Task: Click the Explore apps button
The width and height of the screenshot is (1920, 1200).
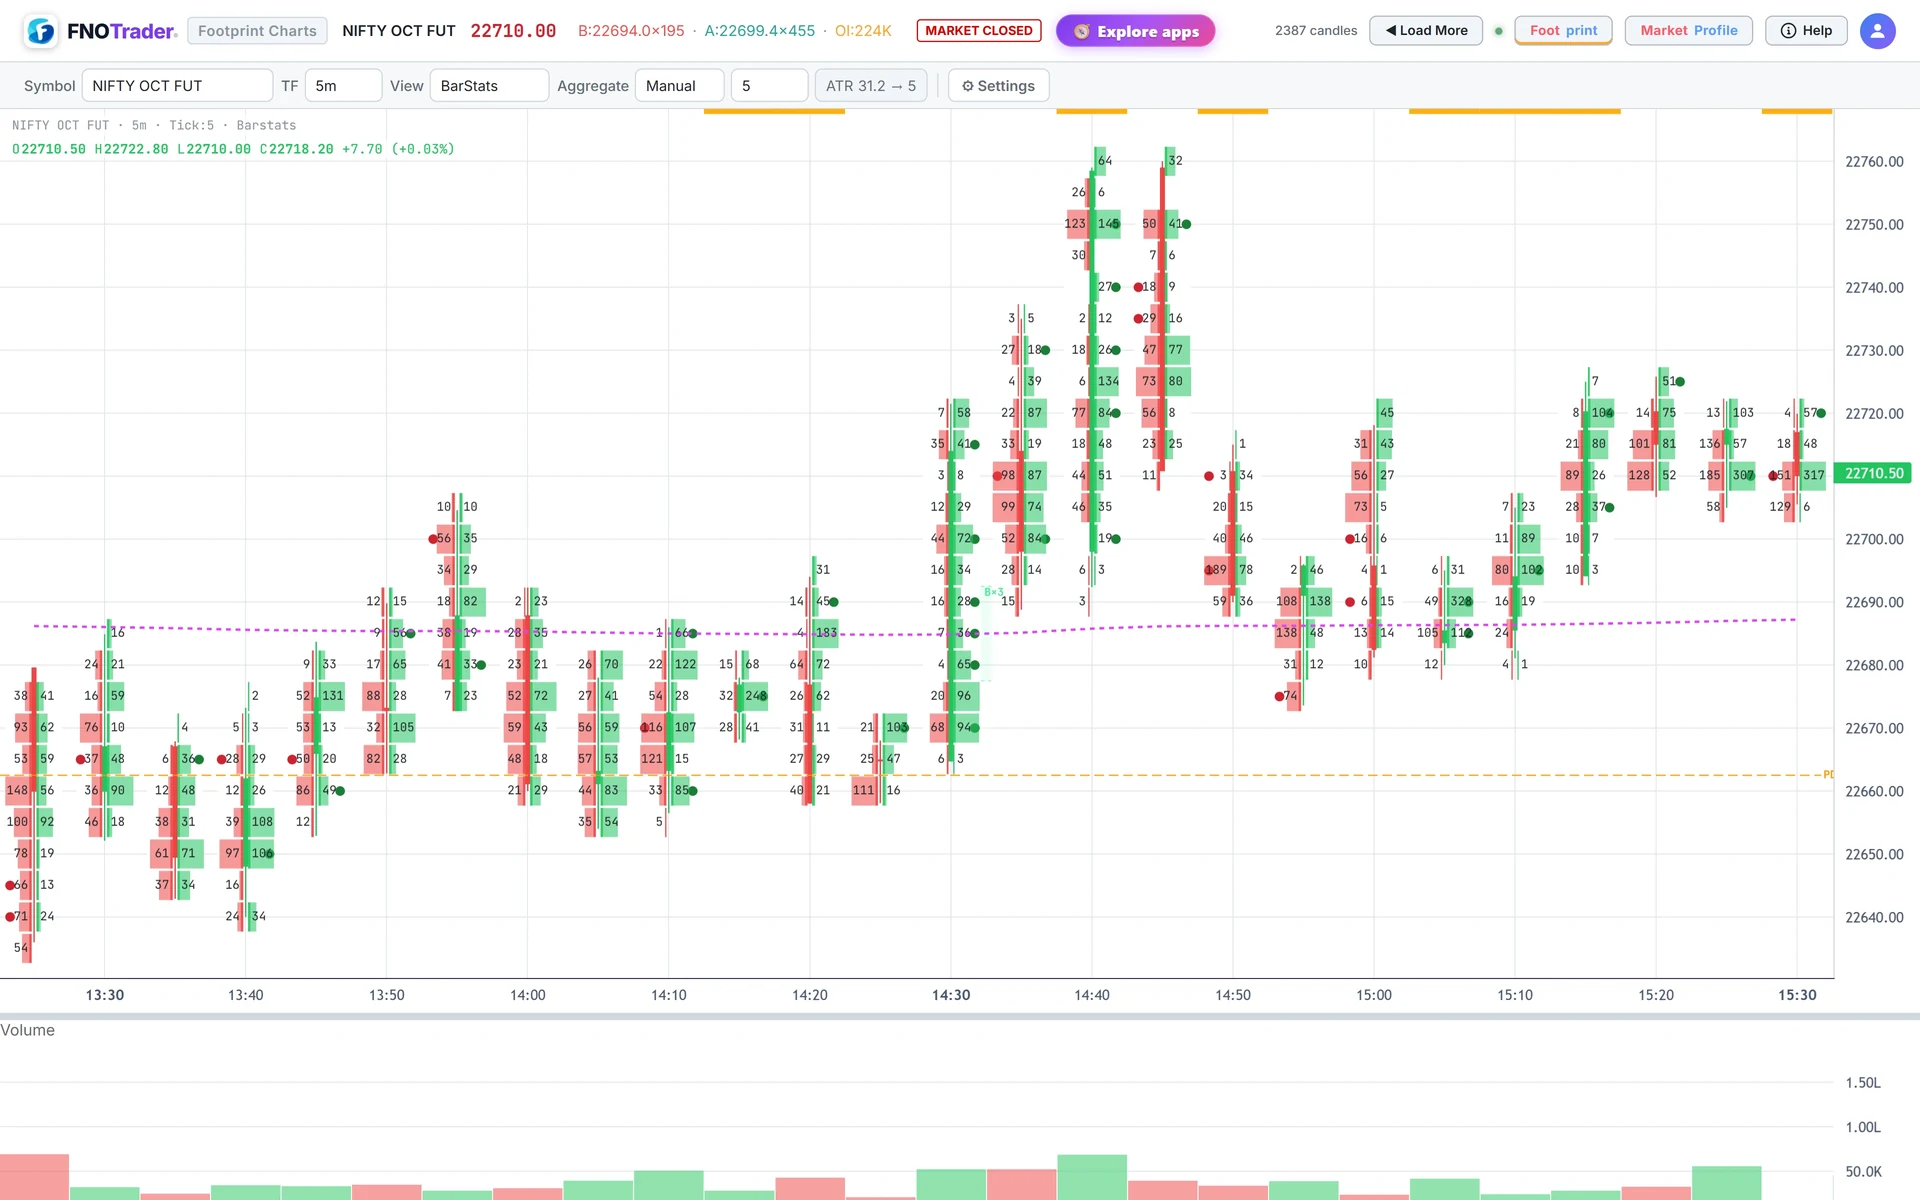Action: click(x=1135, y=31)
